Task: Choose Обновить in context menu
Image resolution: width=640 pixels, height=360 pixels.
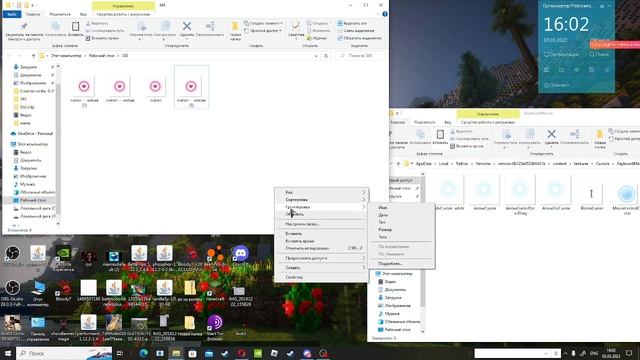Action: coord(321,214)
